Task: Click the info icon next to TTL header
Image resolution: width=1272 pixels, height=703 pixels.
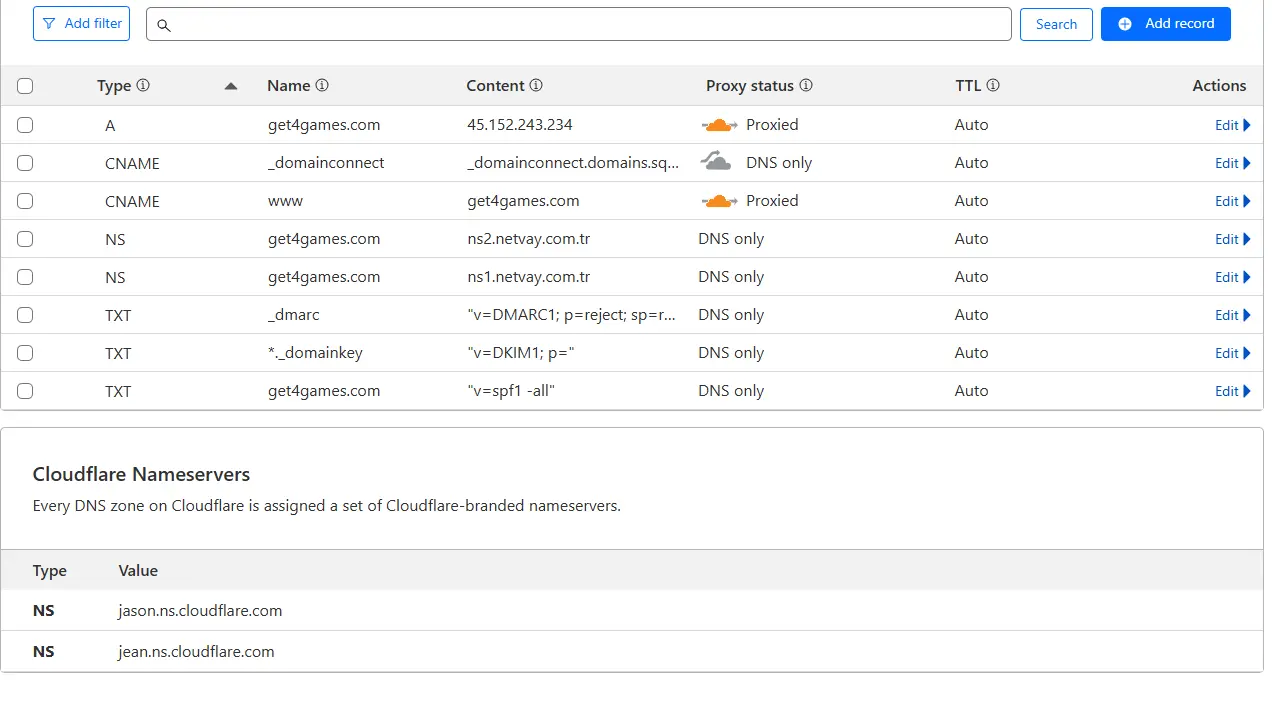Action: [x=993, y=86]
